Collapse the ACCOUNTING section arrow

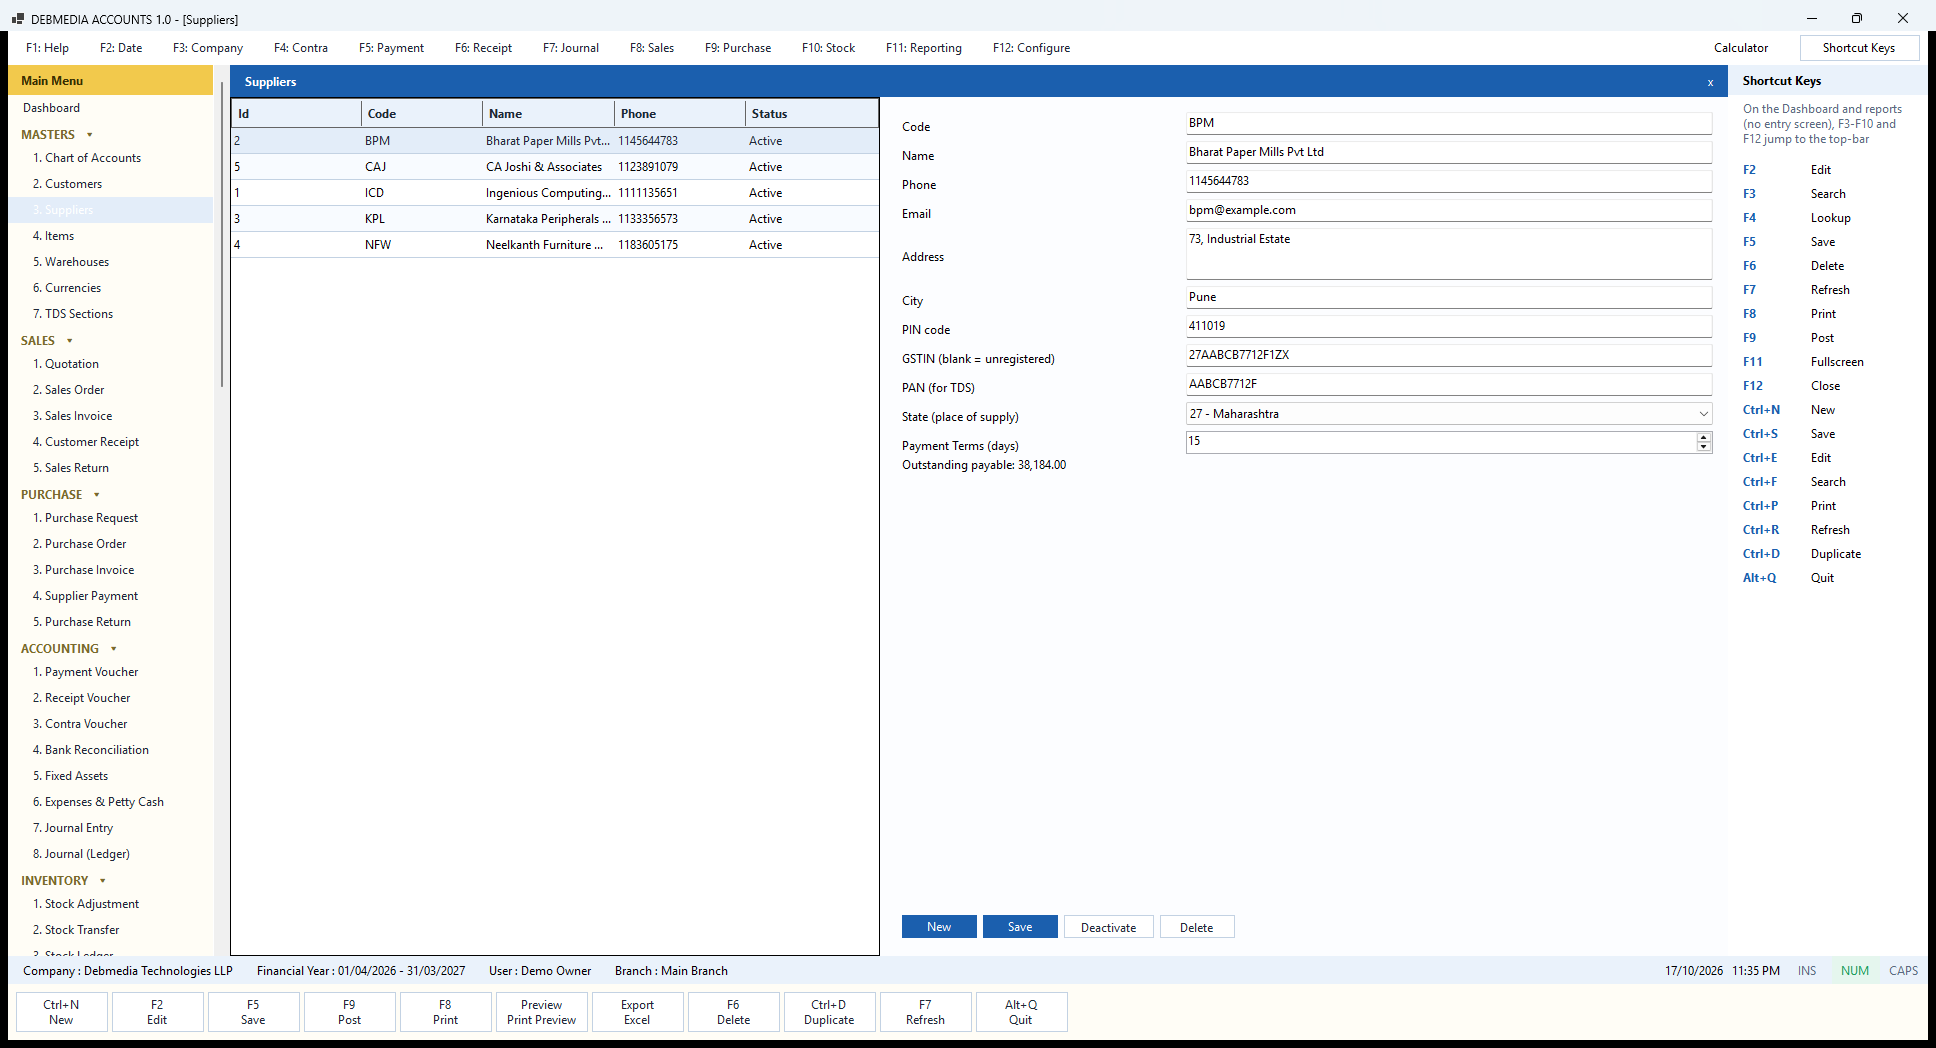click(114, 649)
